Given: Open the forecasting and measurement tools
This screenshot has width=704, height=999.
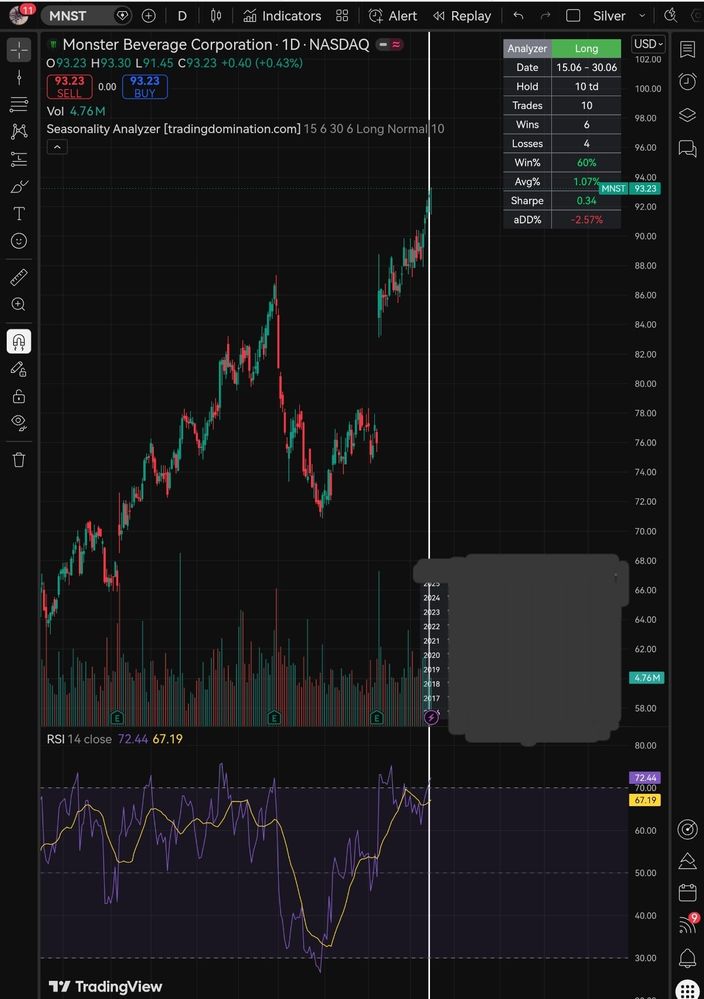Looking at the screenshot, I should click(19, 159).
